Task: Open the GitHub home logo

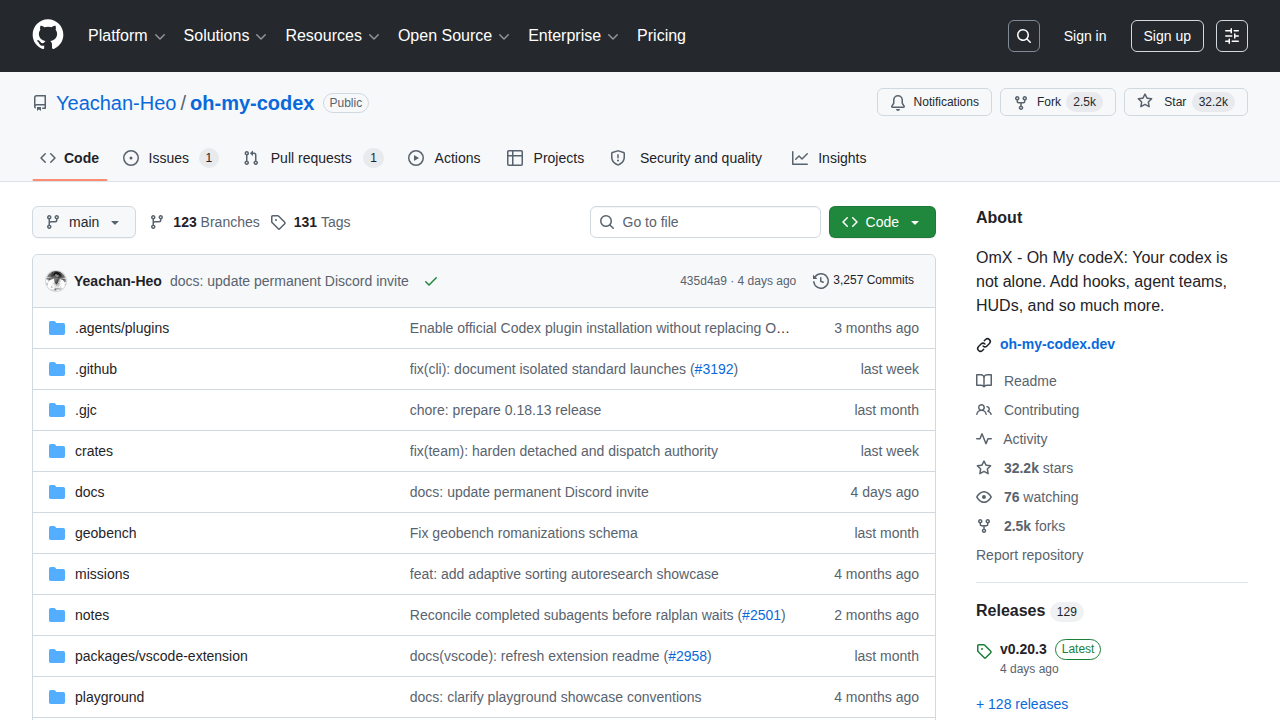Action: 48,35
